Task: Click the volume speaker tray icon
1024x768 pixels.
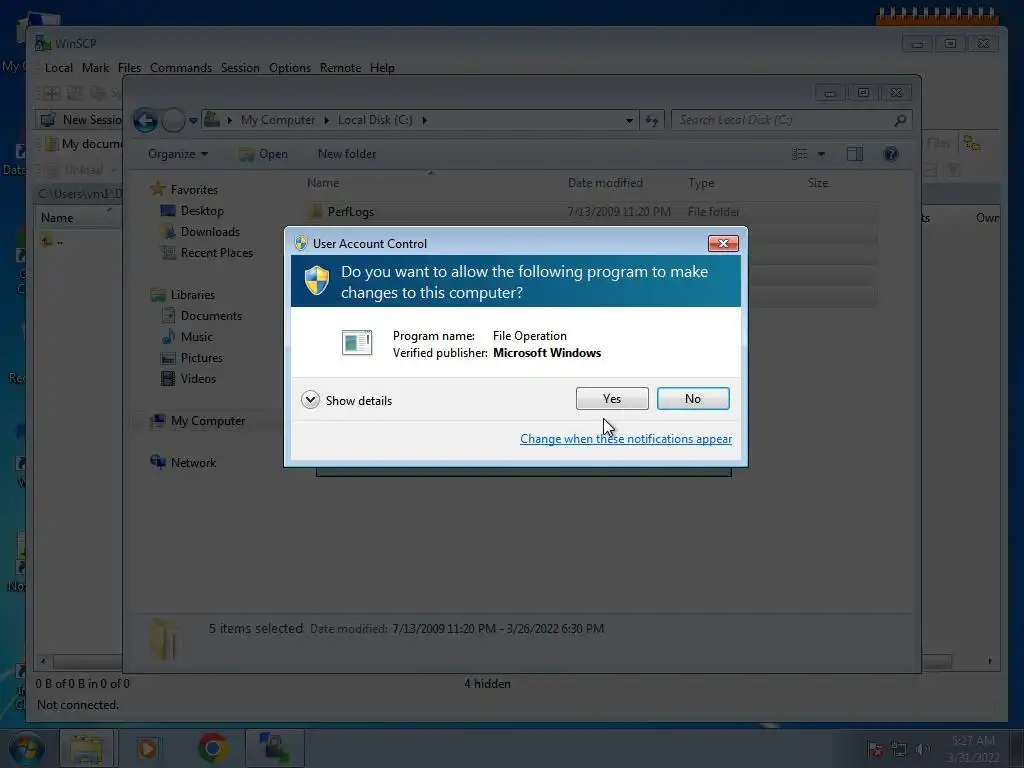Action: point(922,750)
